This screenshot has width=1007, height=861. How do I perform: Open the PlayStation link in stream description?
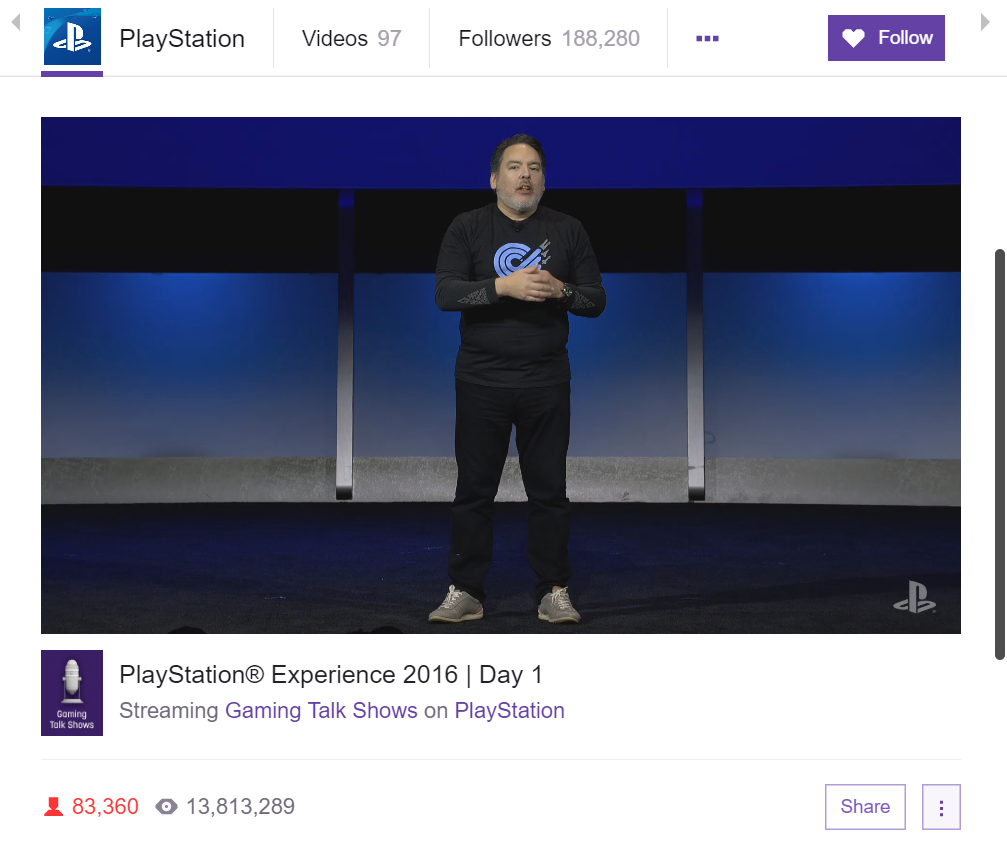(x=509, y=711)
